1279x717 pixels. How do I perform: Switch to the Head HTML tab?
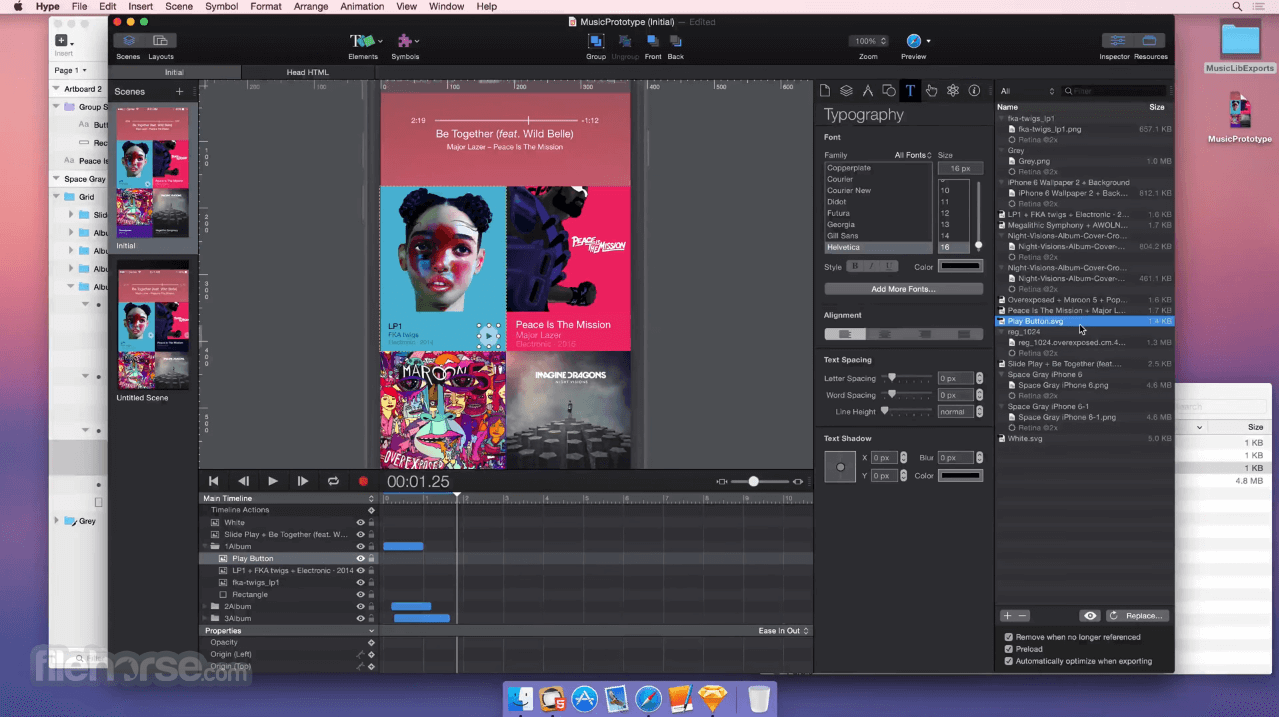(308, 72)
